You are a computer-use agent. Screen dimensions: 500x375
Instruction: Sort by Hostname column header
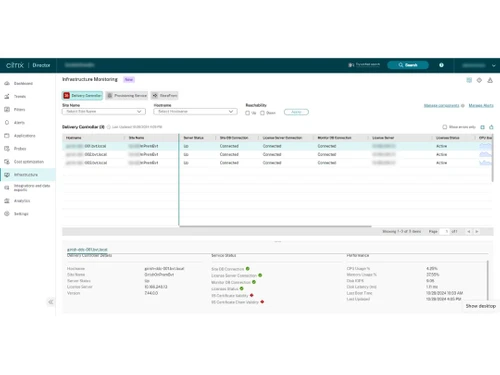pyautogui.click(x=74, y=138)
